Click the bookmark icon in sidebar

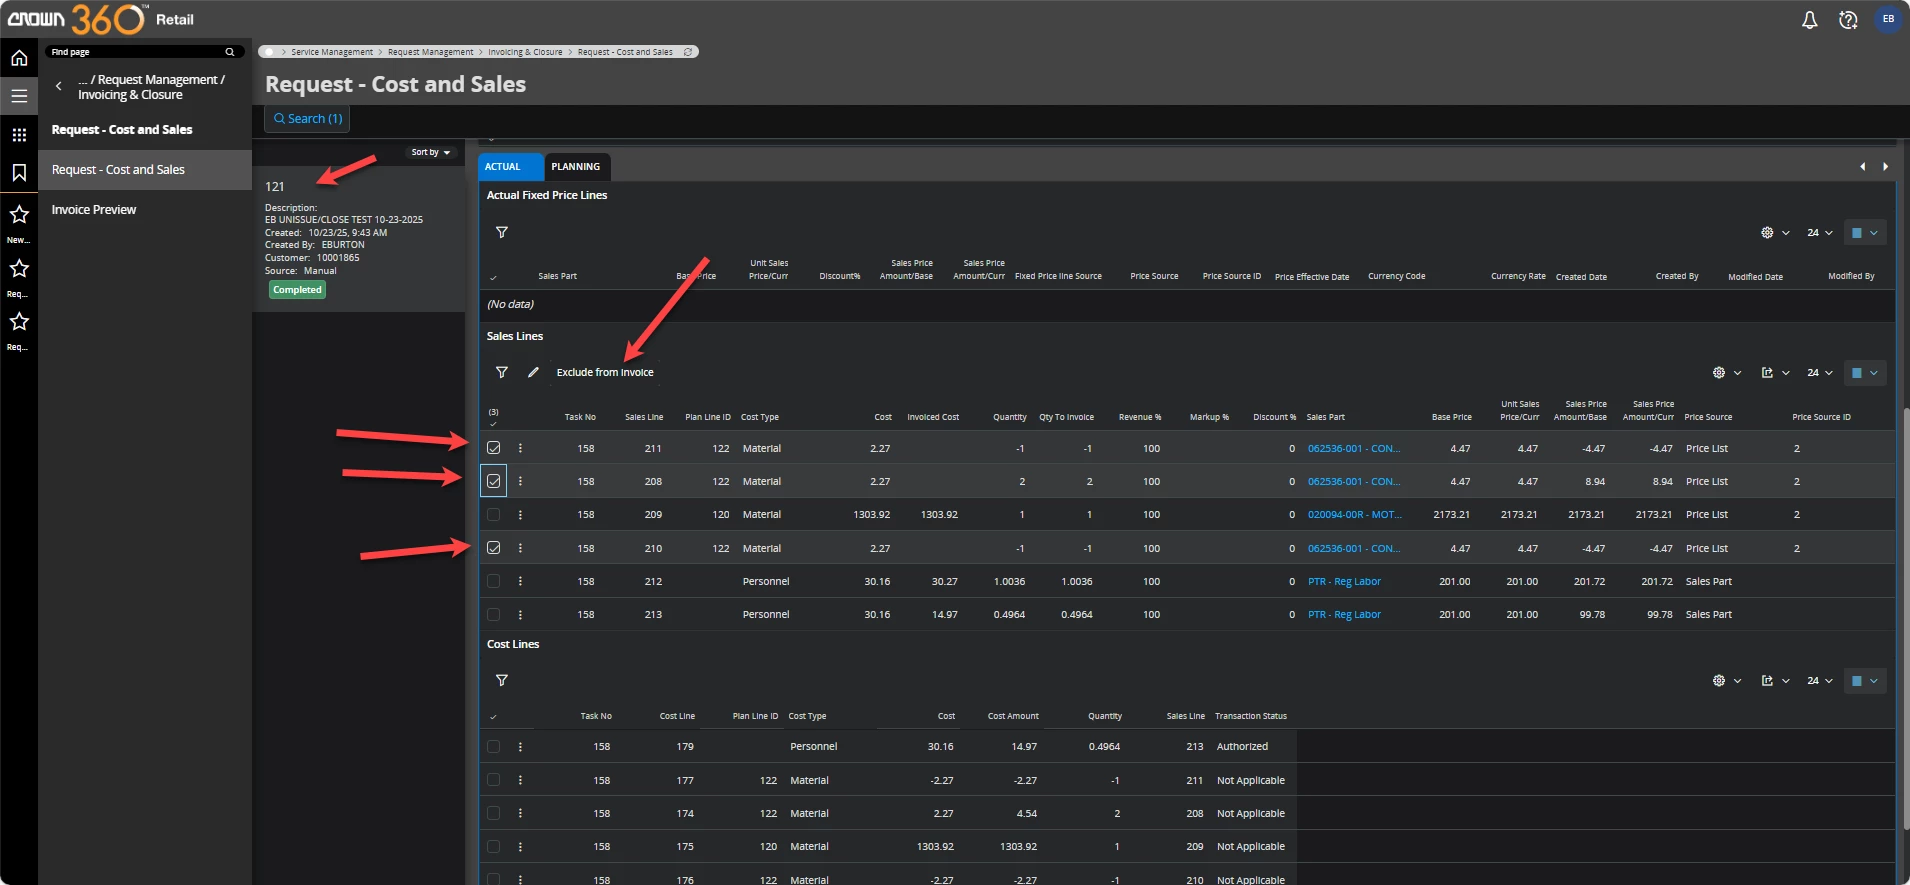coord(19,173)
